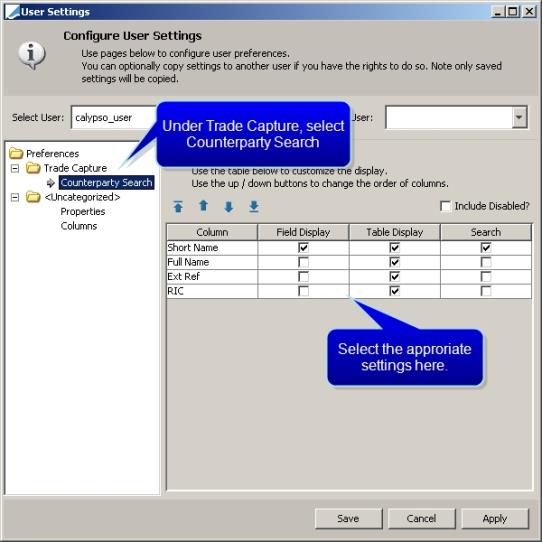Uncheck Short Name Field Display checkbox

tap(303, 247)
